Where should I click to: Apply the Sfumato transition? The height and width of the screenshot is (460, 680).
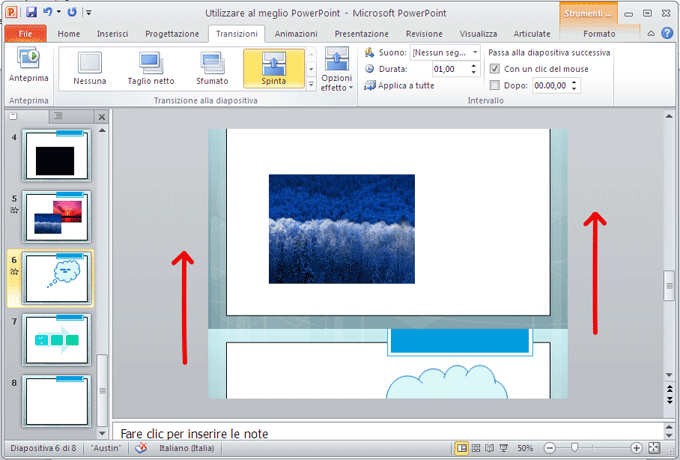[212, 69]
